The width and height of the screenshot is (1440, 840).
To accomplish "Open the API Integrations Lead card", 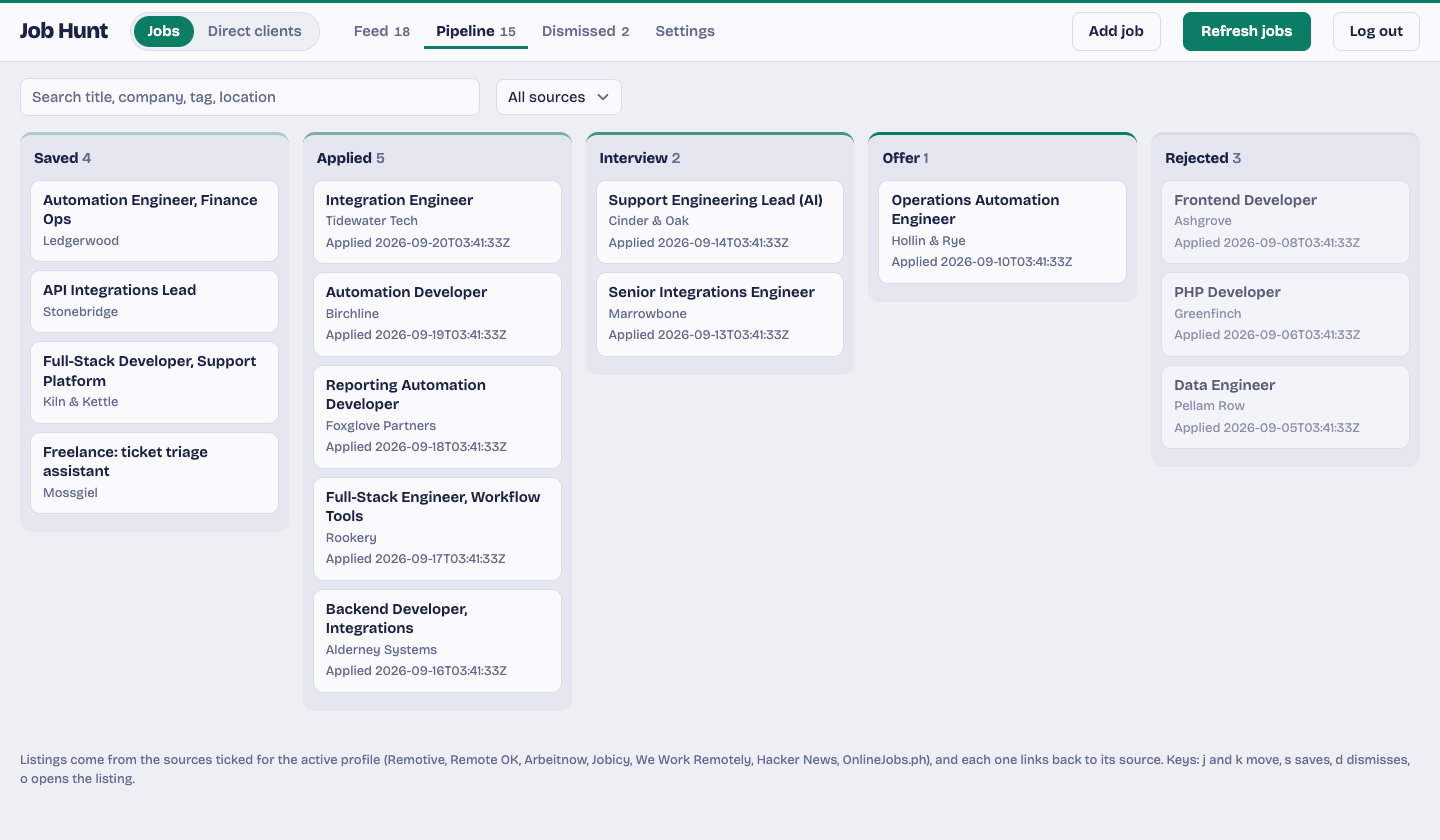I will coord(154,301).
